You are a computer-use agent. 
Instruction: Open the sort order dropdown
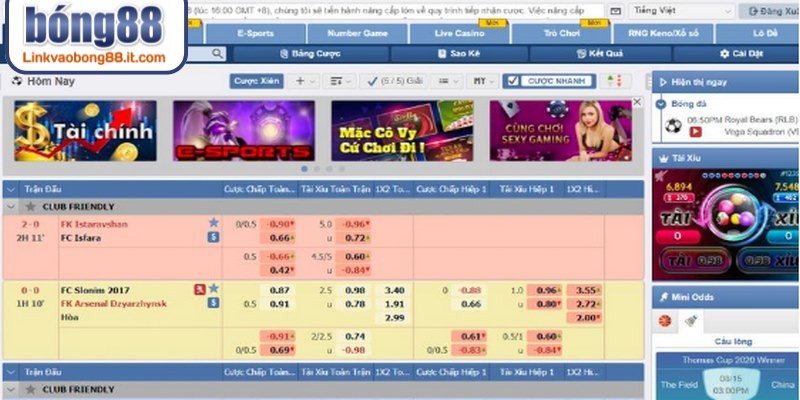pyautogui.click(x=340, y=81)
